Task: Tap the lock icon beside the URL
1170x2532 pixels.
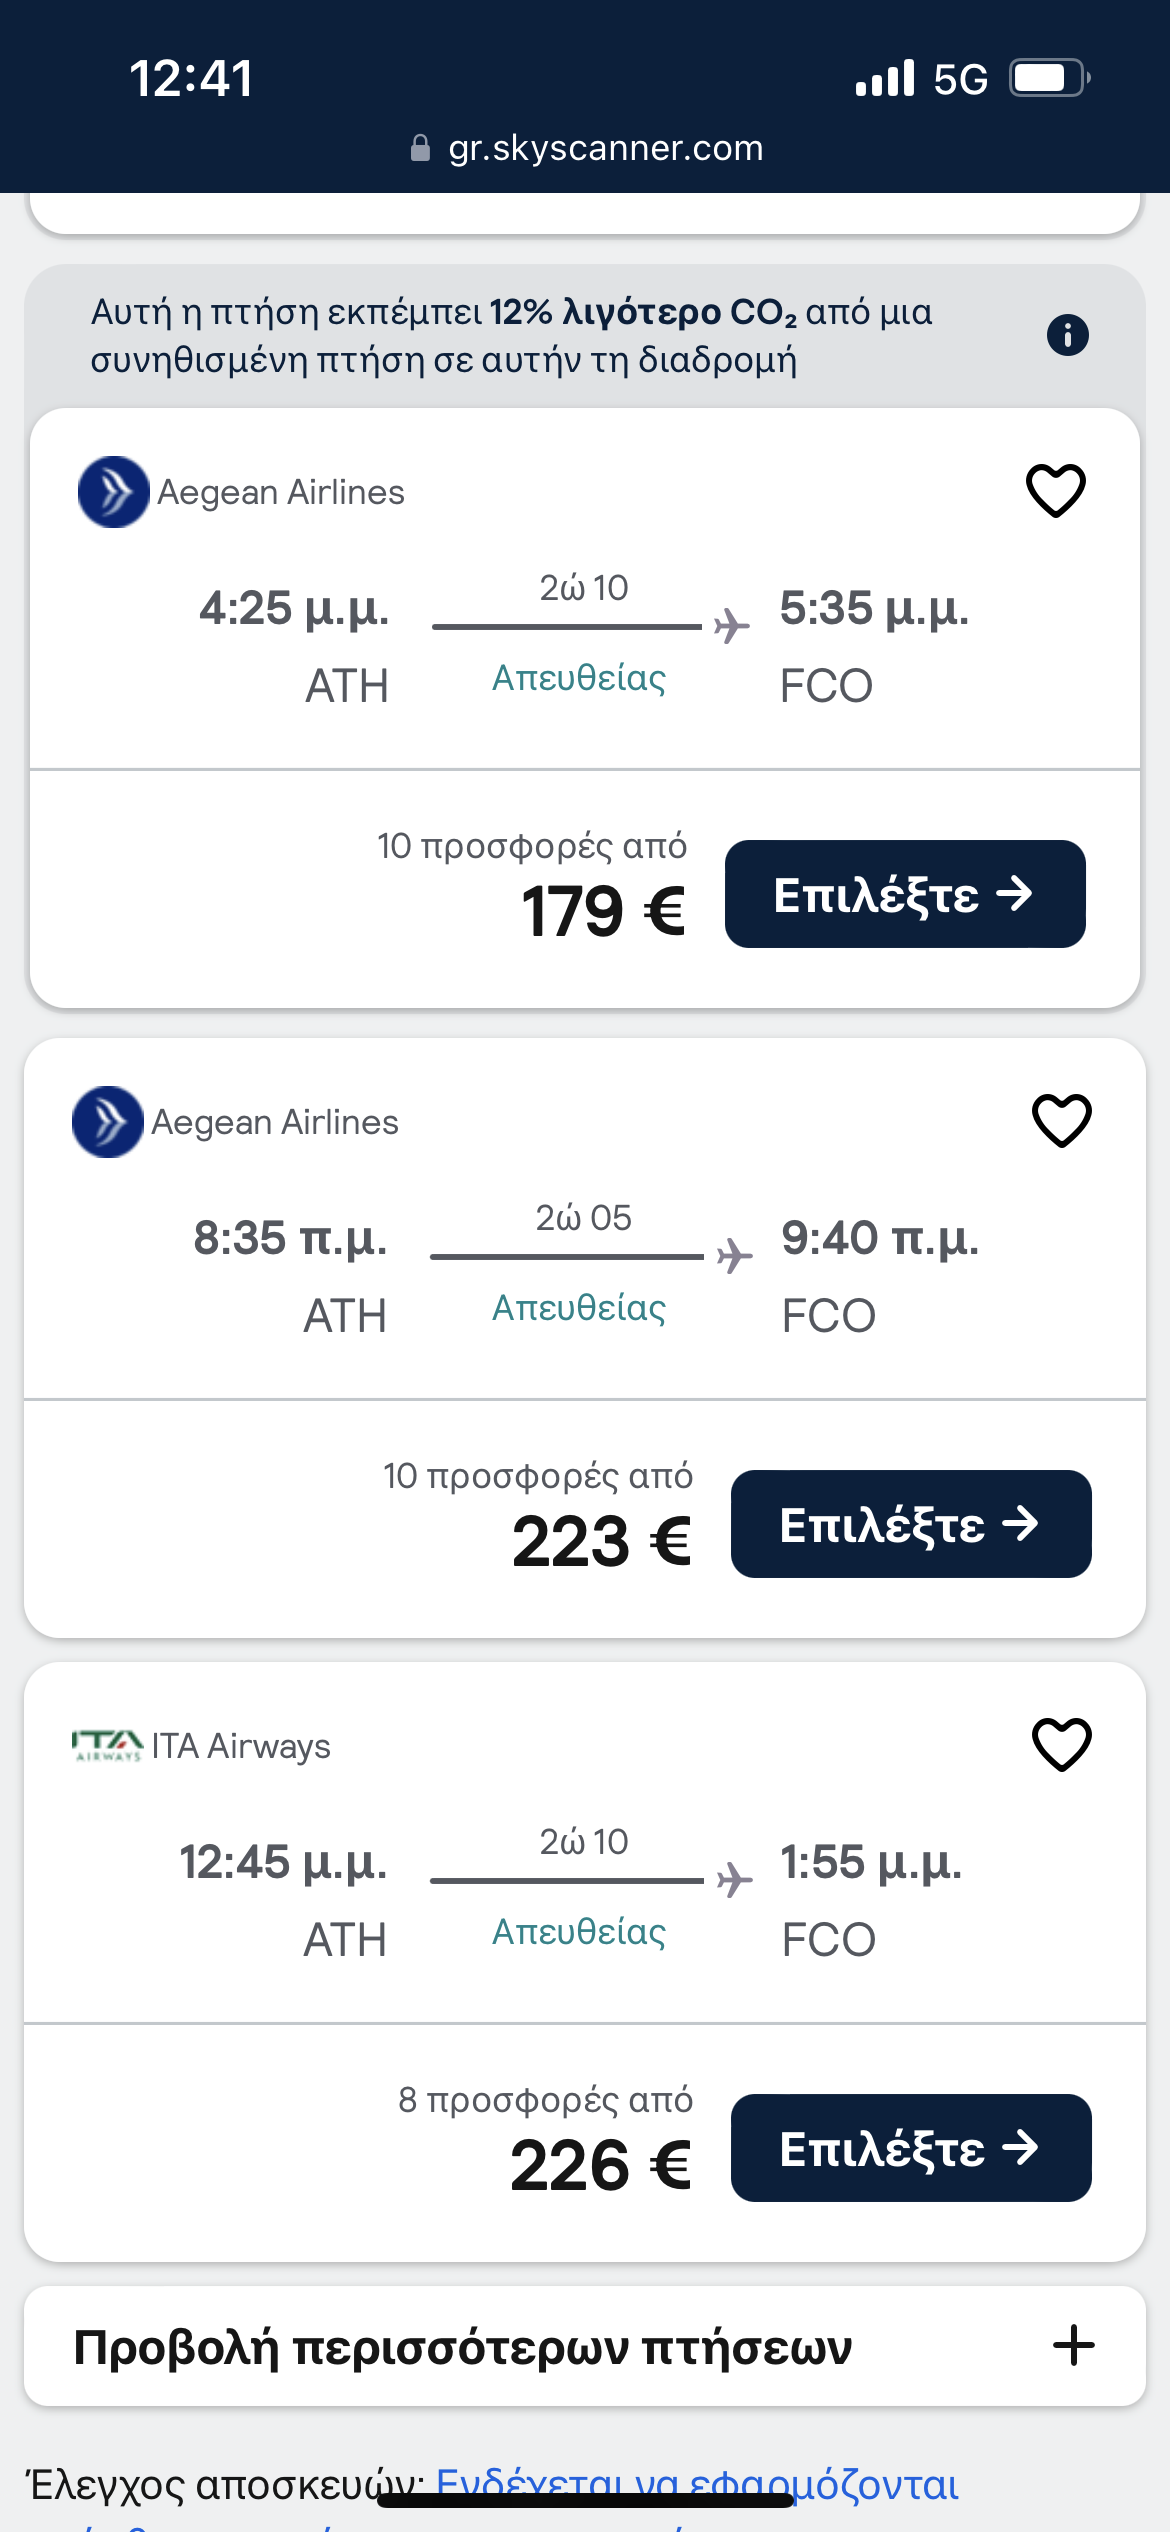Action: pos(421,149)
